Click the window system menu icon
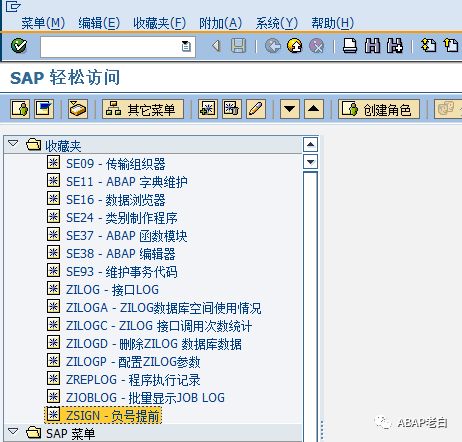The image size is (462, 442). coord(13,6)
